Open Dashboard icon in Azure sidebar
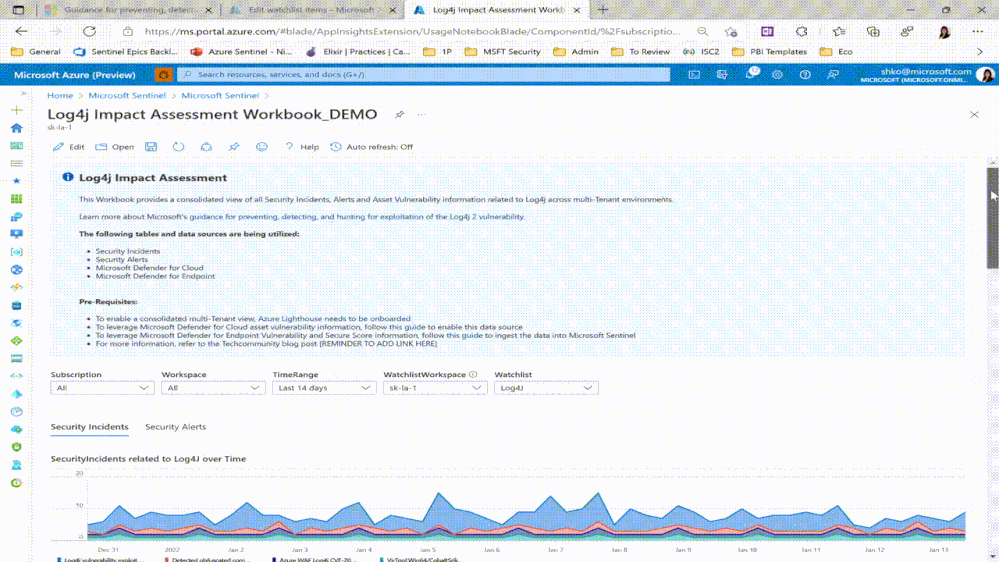The height and width of the screenshot is (562, 999). pyautogui.click(x=17, y=146)
